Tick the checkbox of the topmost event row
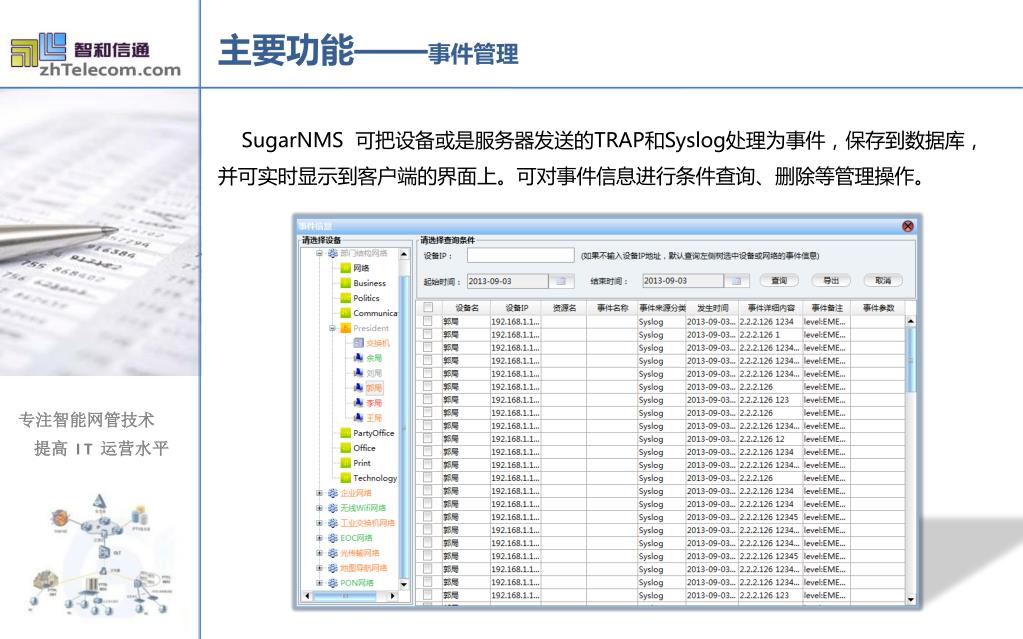This screenshot has width=1023, height=639. point(428,322)
